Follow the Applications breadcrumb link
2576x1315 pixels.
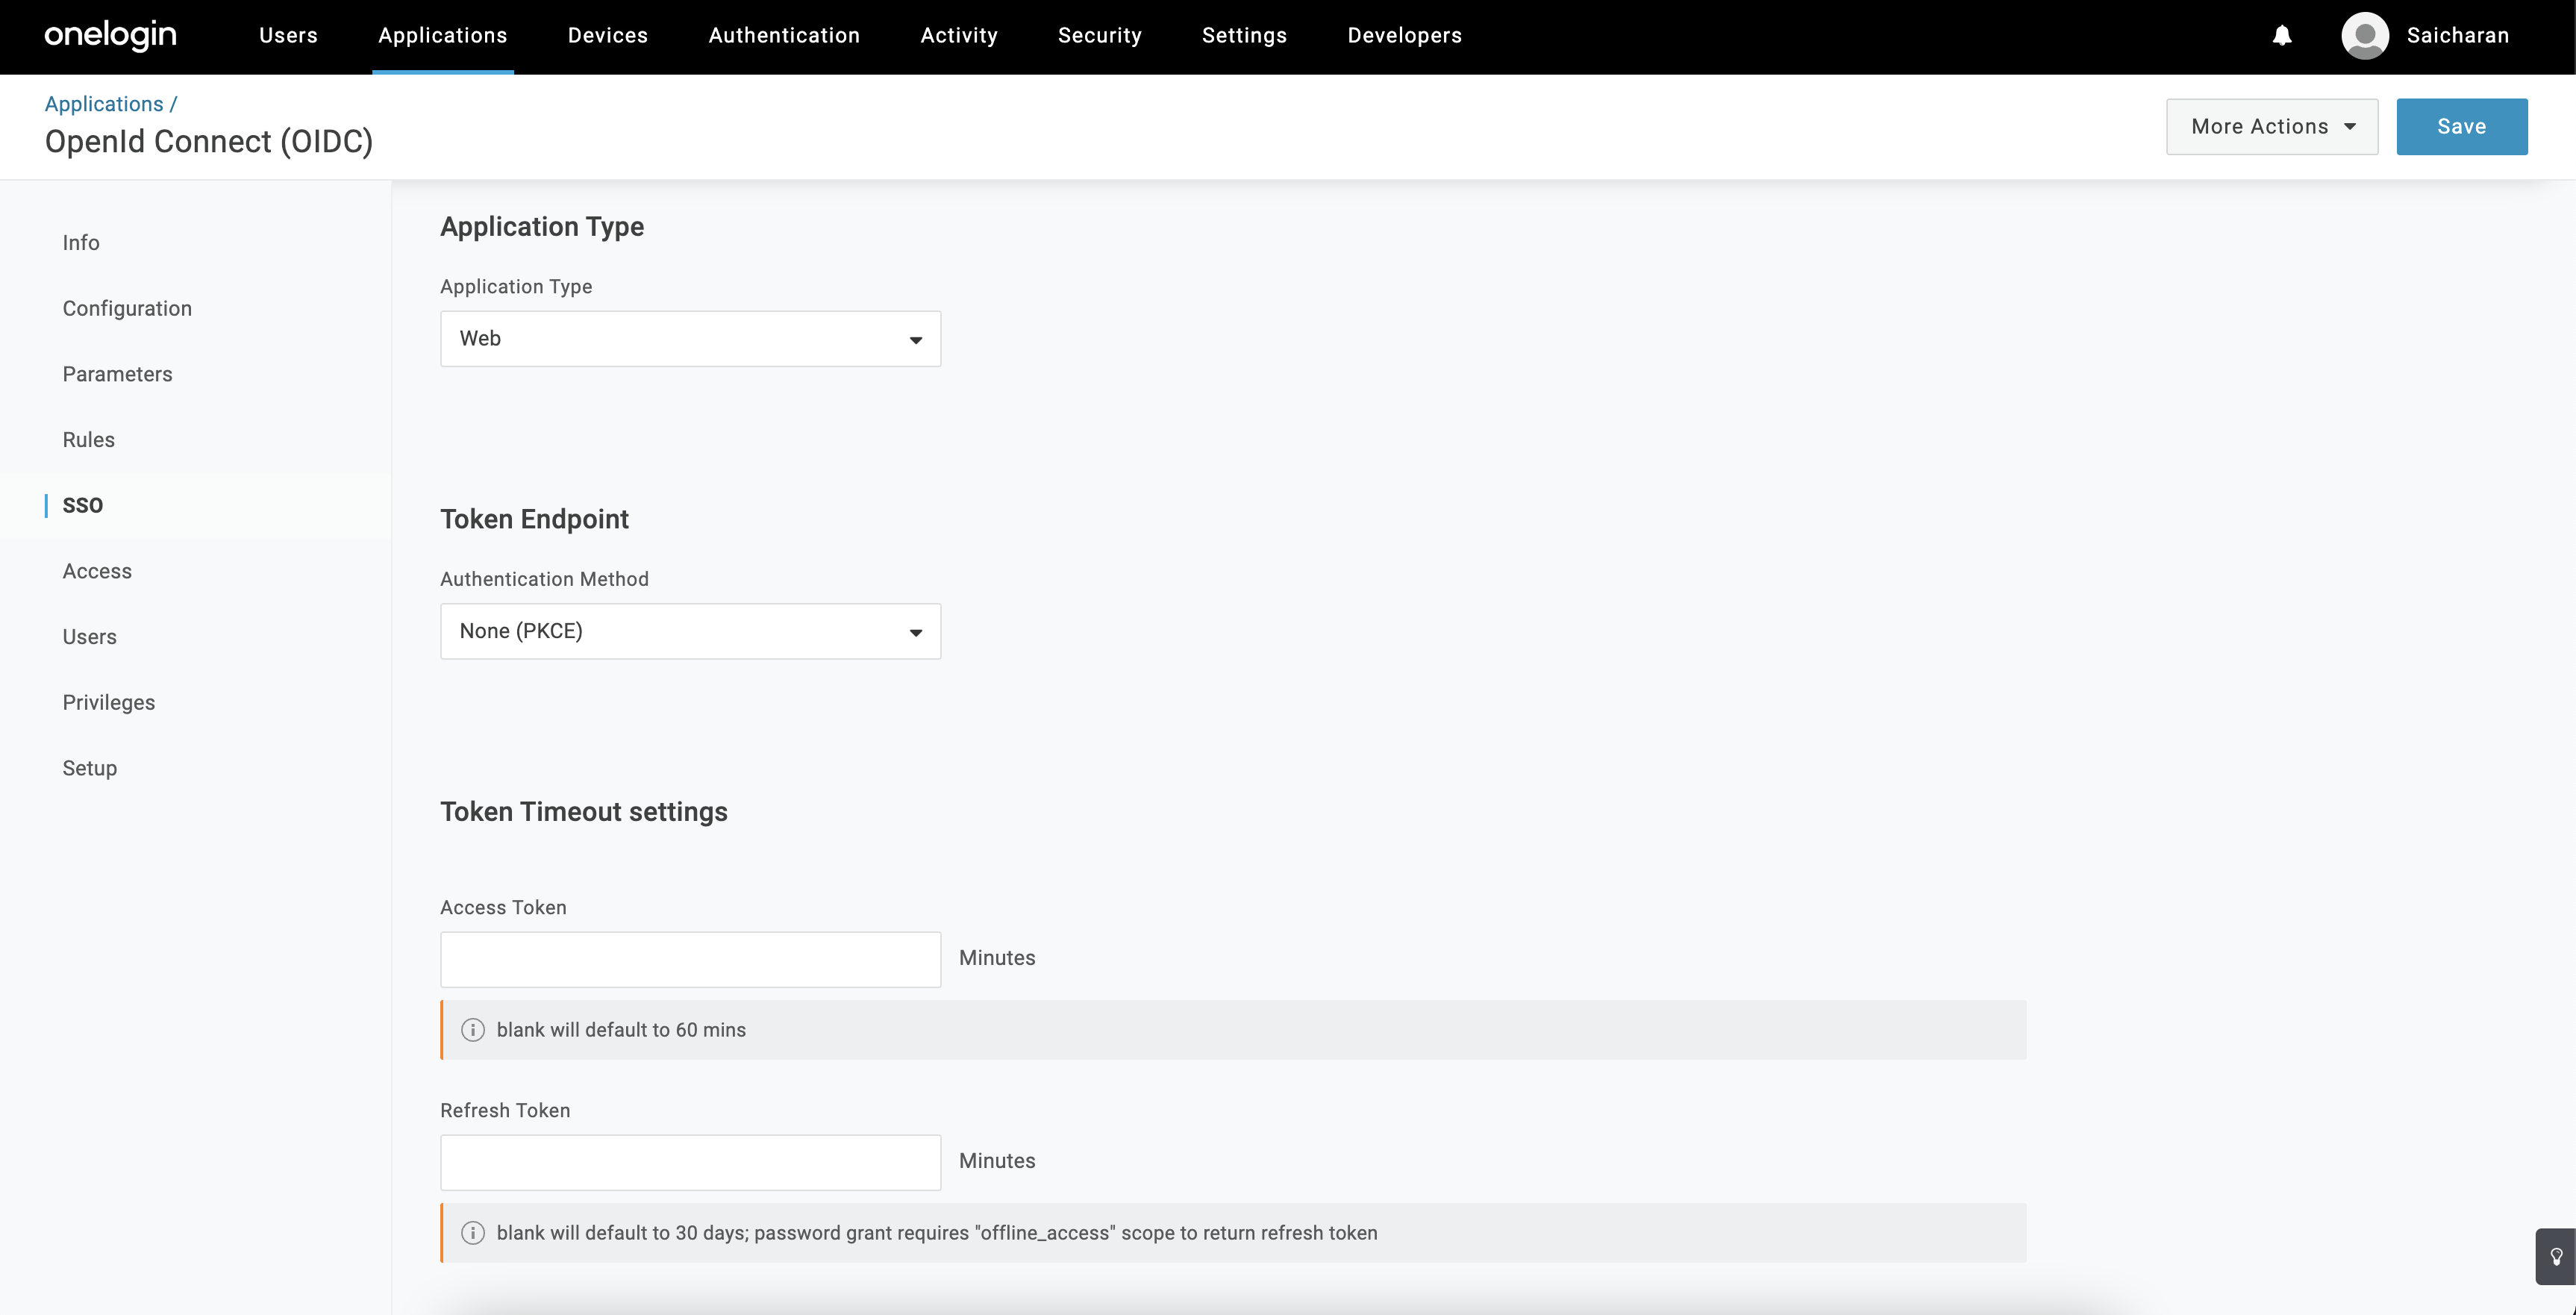(104, 104)
